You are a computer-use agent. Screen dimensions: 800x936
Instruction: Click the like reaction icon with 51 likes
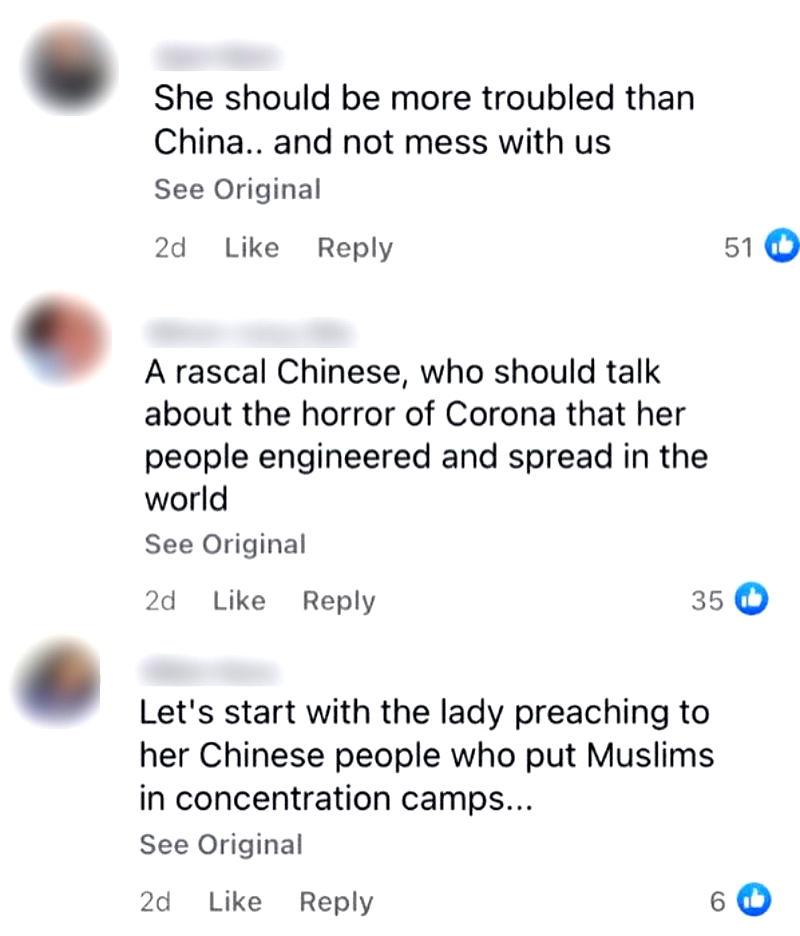pos(783,245)
